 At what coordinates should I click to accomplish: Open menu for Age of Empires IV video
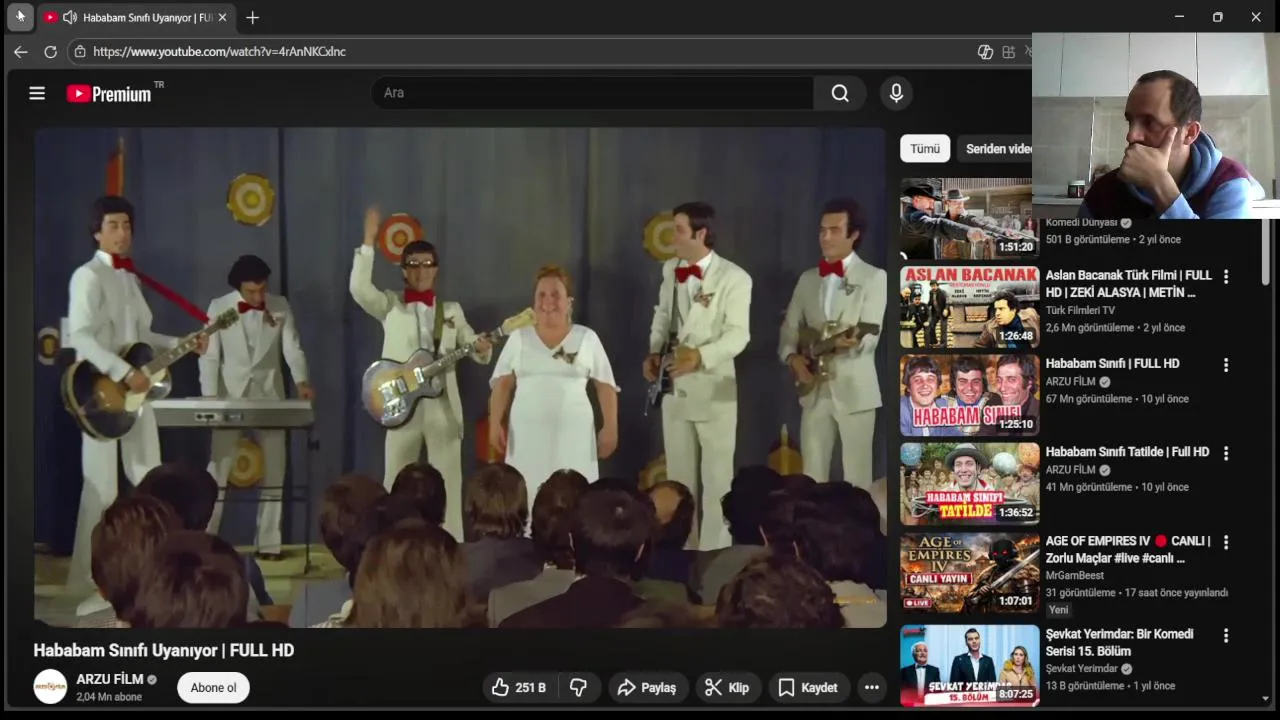1226,542
